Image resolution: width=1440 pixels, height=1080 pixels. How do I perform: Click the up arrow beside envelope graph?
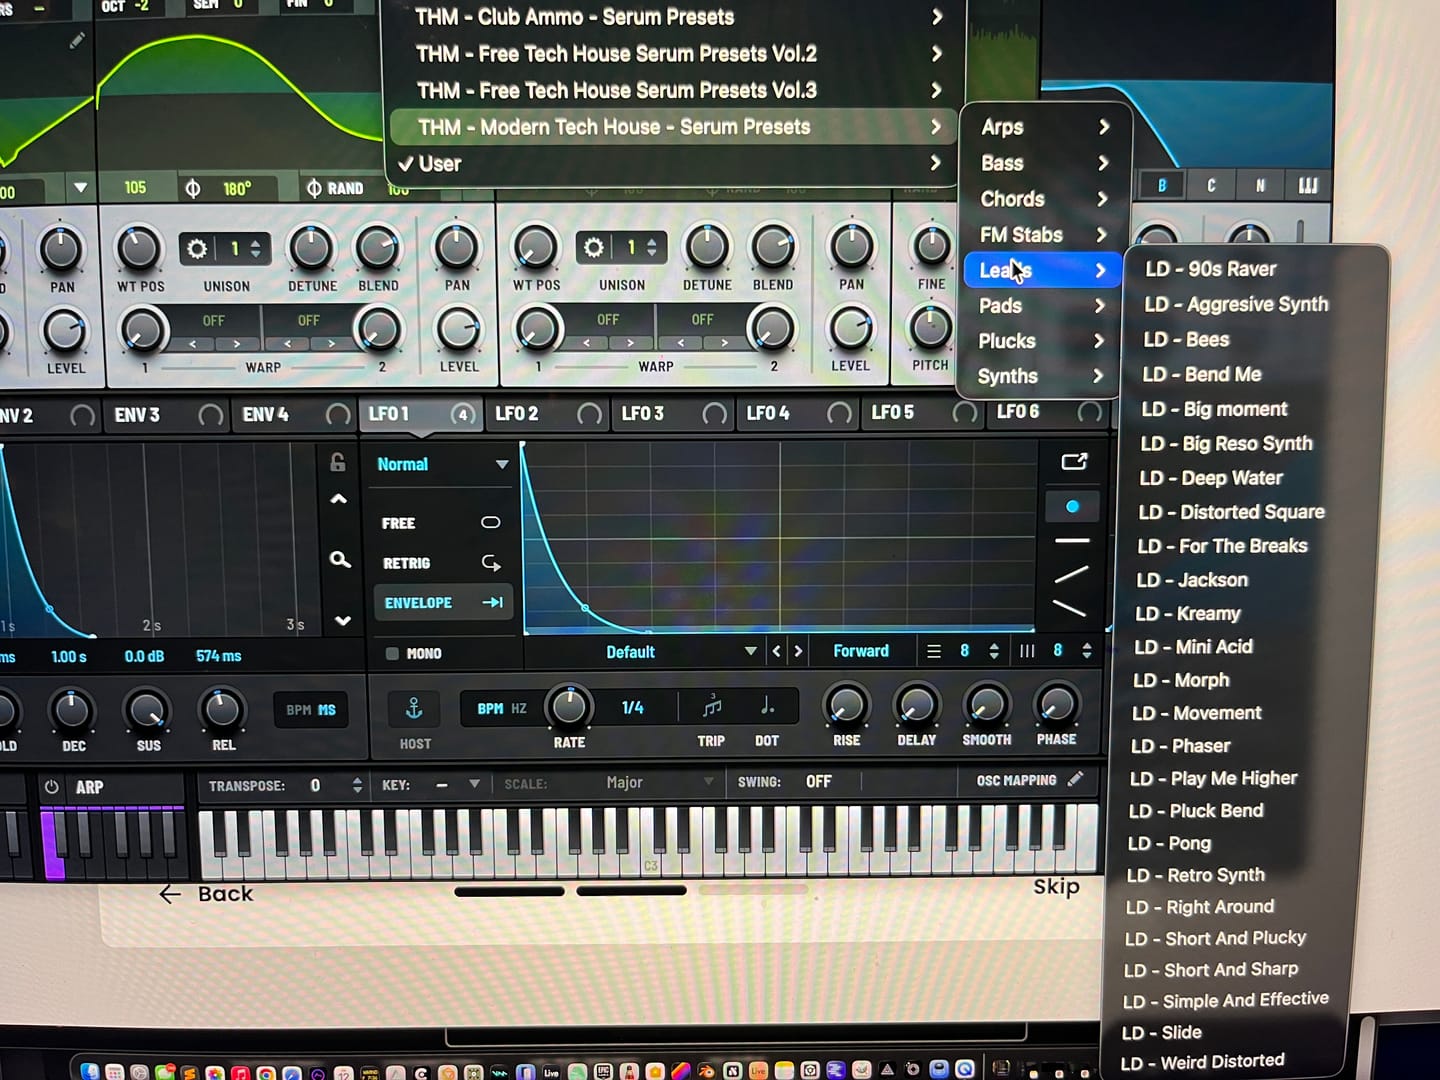pos(339,499)
